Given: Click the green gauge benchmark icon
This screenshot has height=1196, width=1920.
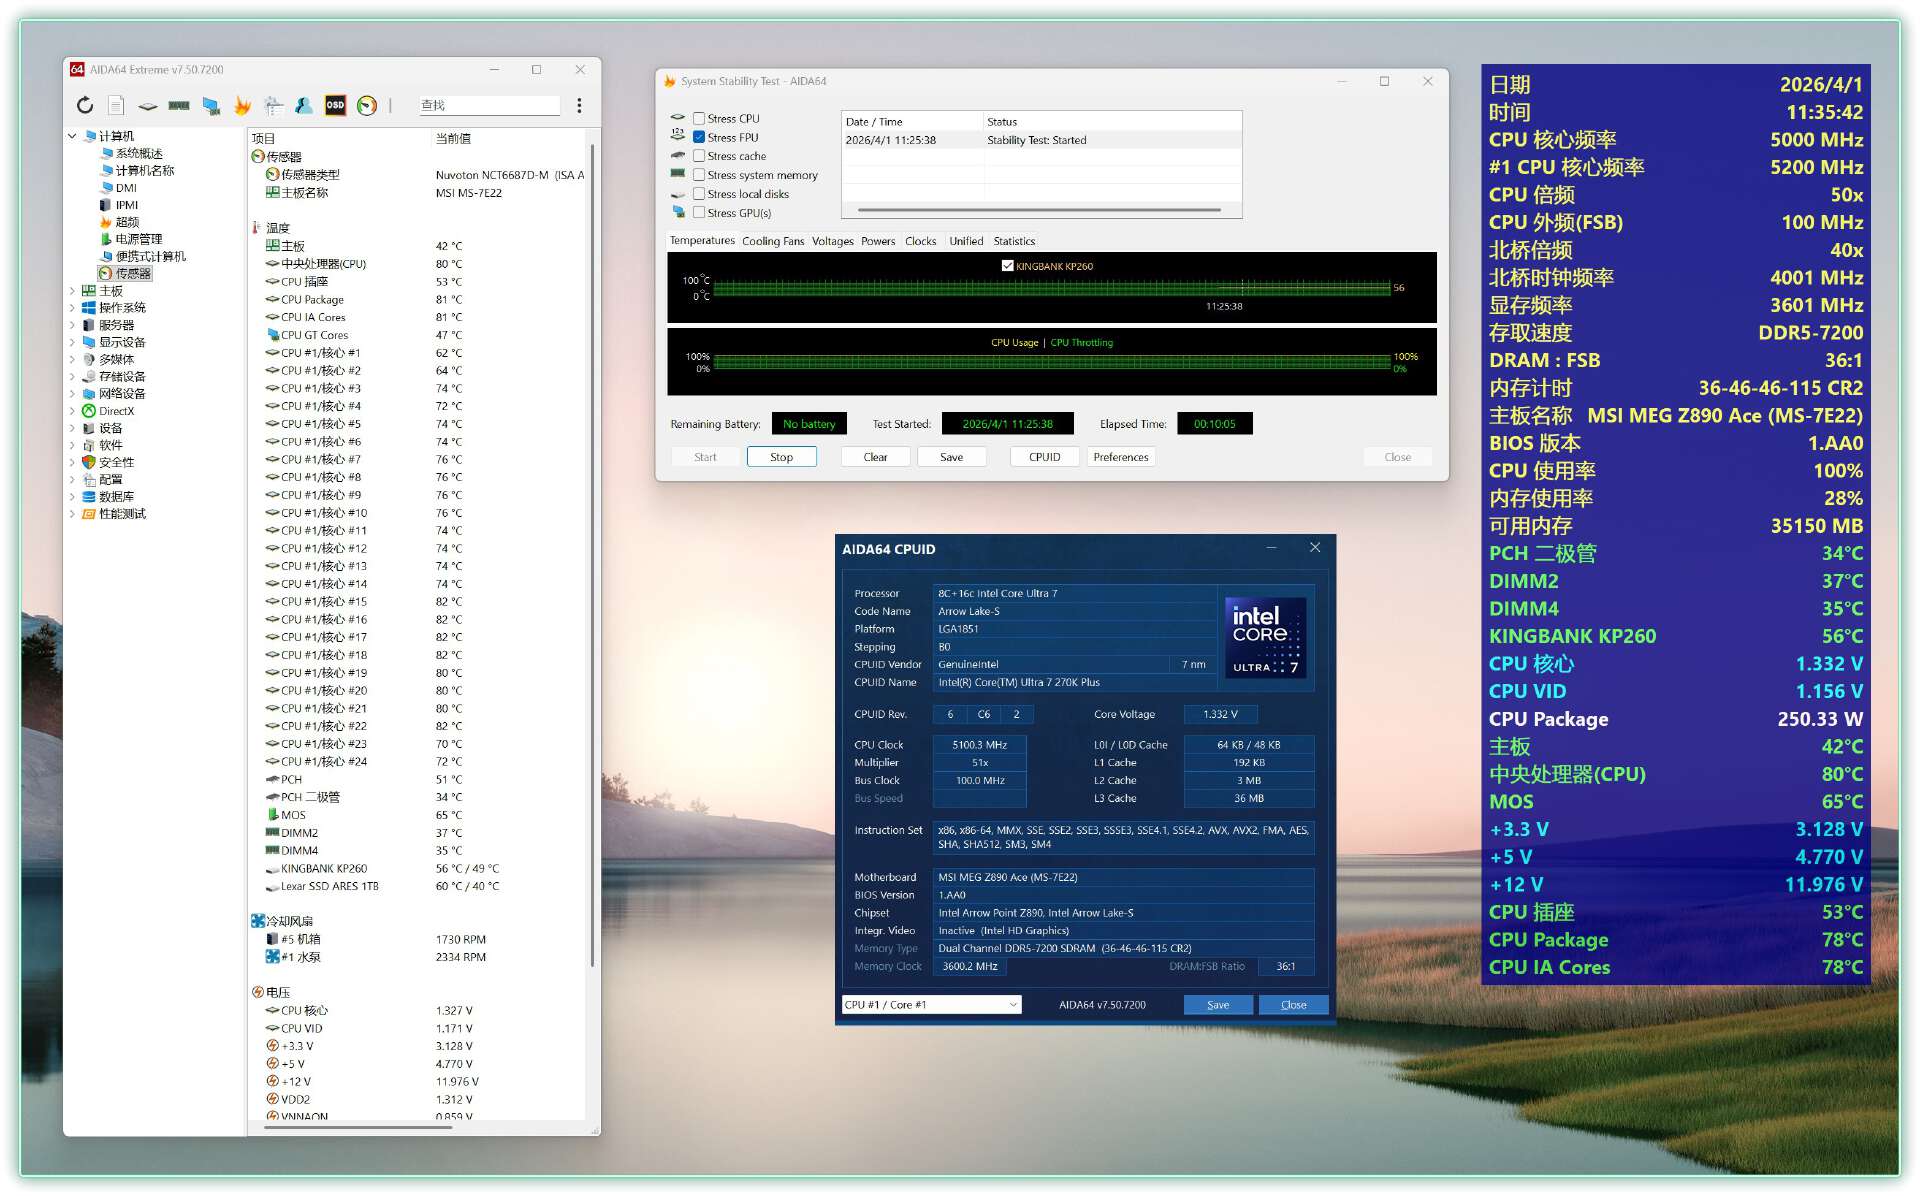Looking at the screenshot, I should click(367, 105).
